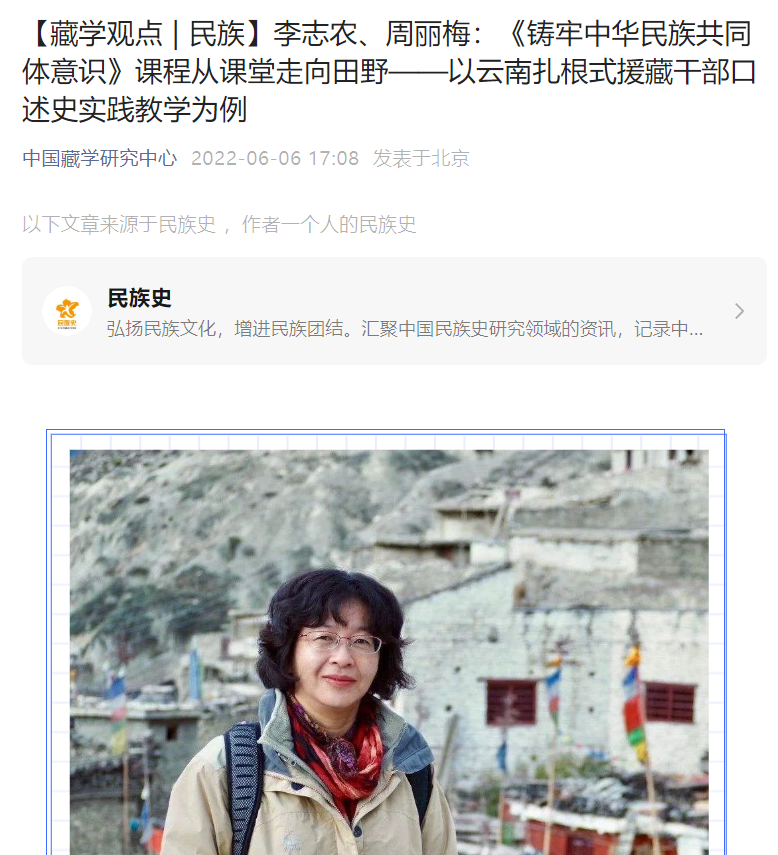Click the 2022-06-06 17:08 publish timestamp
Viewport: 778px width, 855px height.
(275, 158)
